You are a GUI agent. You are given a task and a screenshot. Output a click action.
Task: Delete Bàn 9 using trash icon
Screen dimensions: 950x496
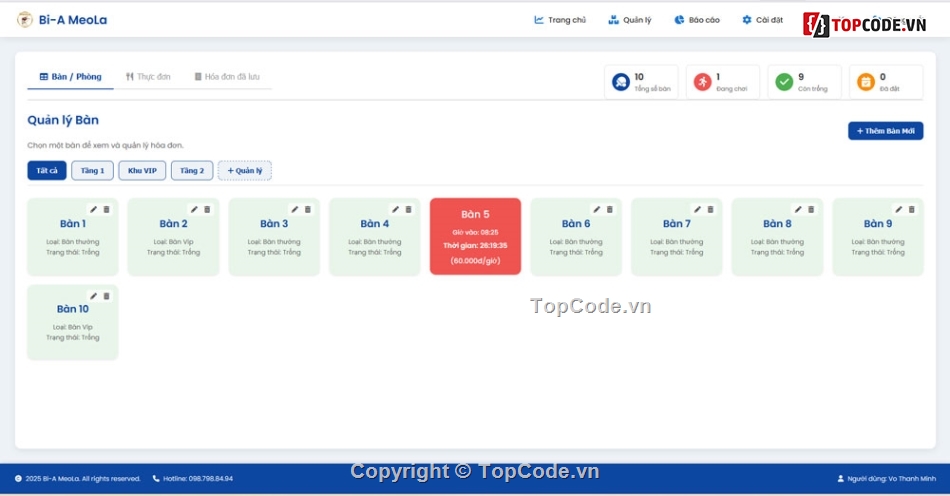point(912,210)
